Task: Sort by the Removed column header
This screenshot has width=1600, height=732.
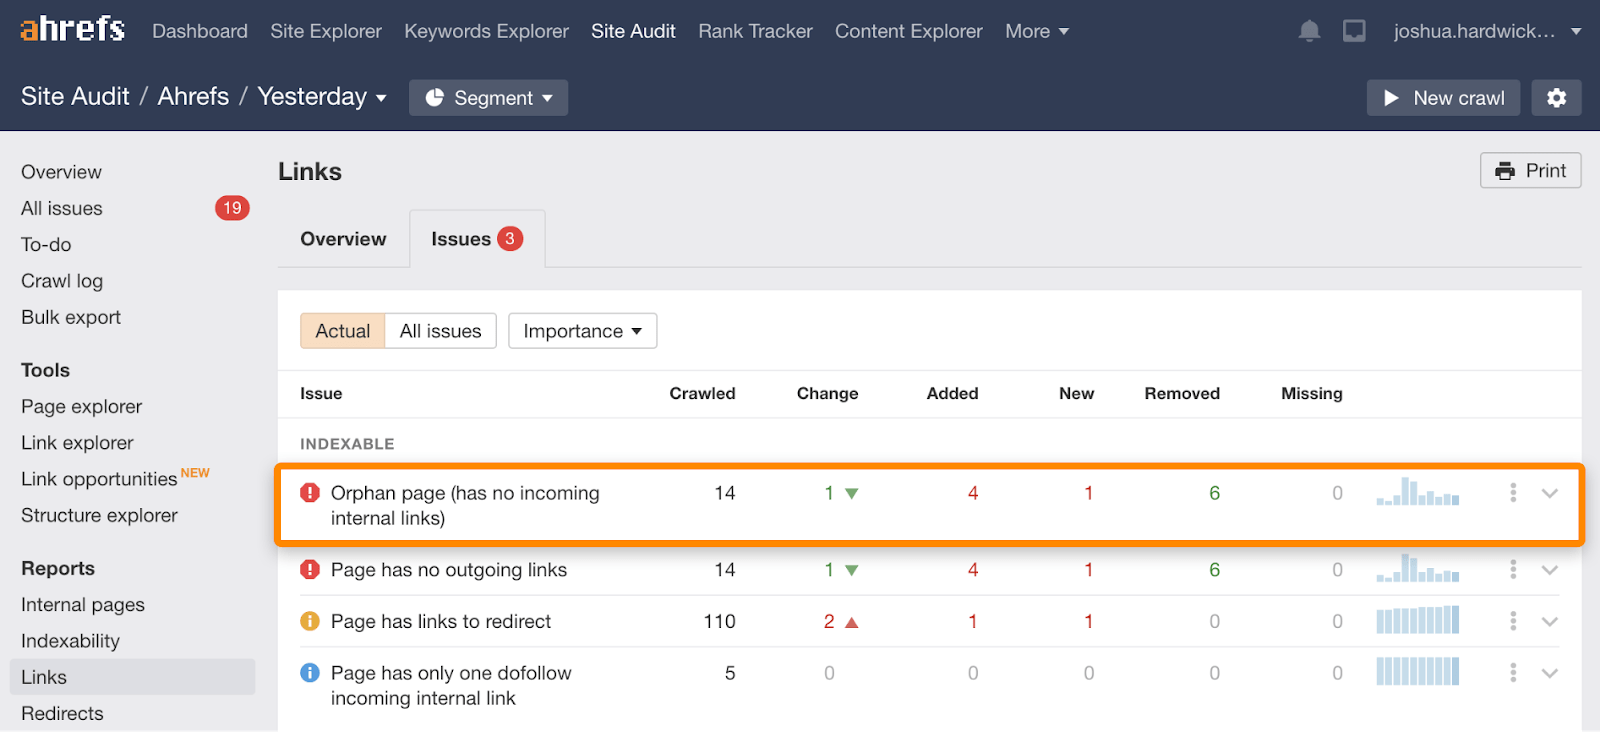Action: pyautogui.click(x=1182, y=393)
